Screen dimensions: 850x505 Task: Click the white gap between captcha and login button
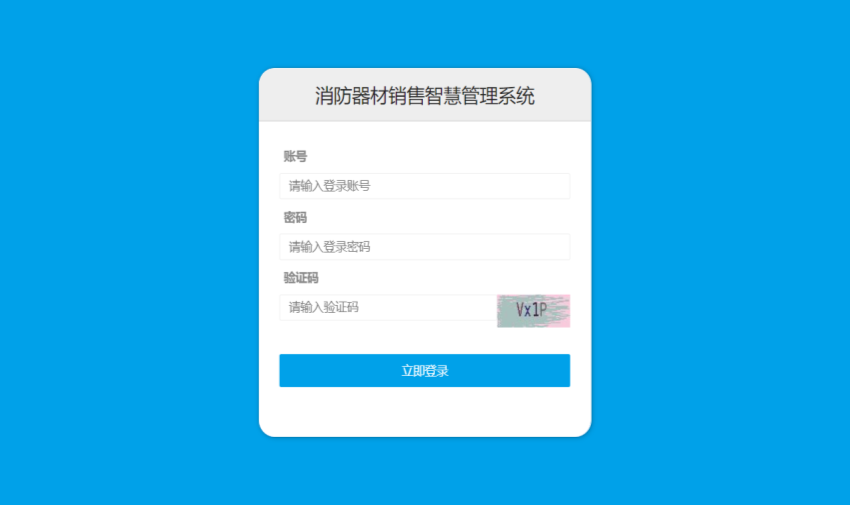[x=424, y=341]
